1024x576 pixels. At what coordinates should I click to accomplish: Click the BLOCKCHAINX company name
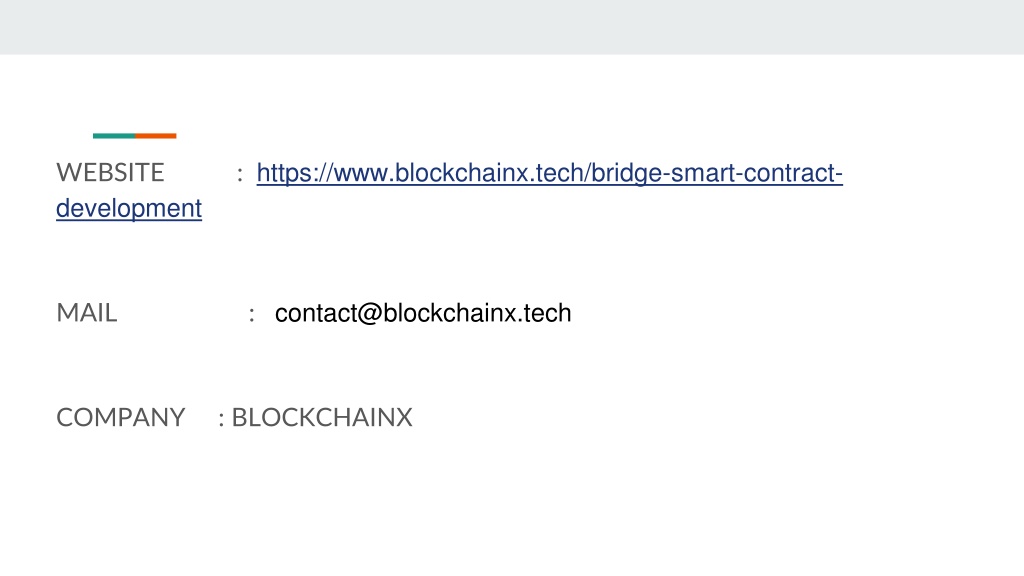(x=322, y=417)
